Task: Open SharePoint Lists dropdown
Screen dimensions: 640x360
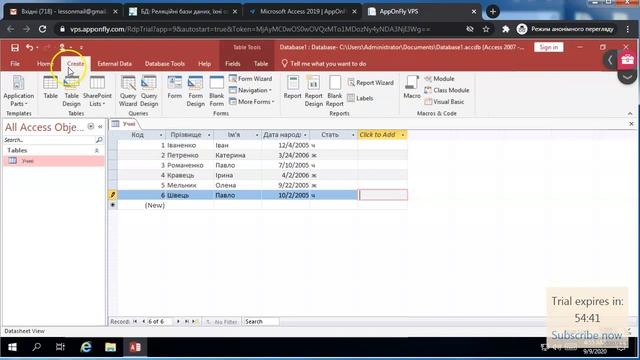Action: click(x=97, y=91)
